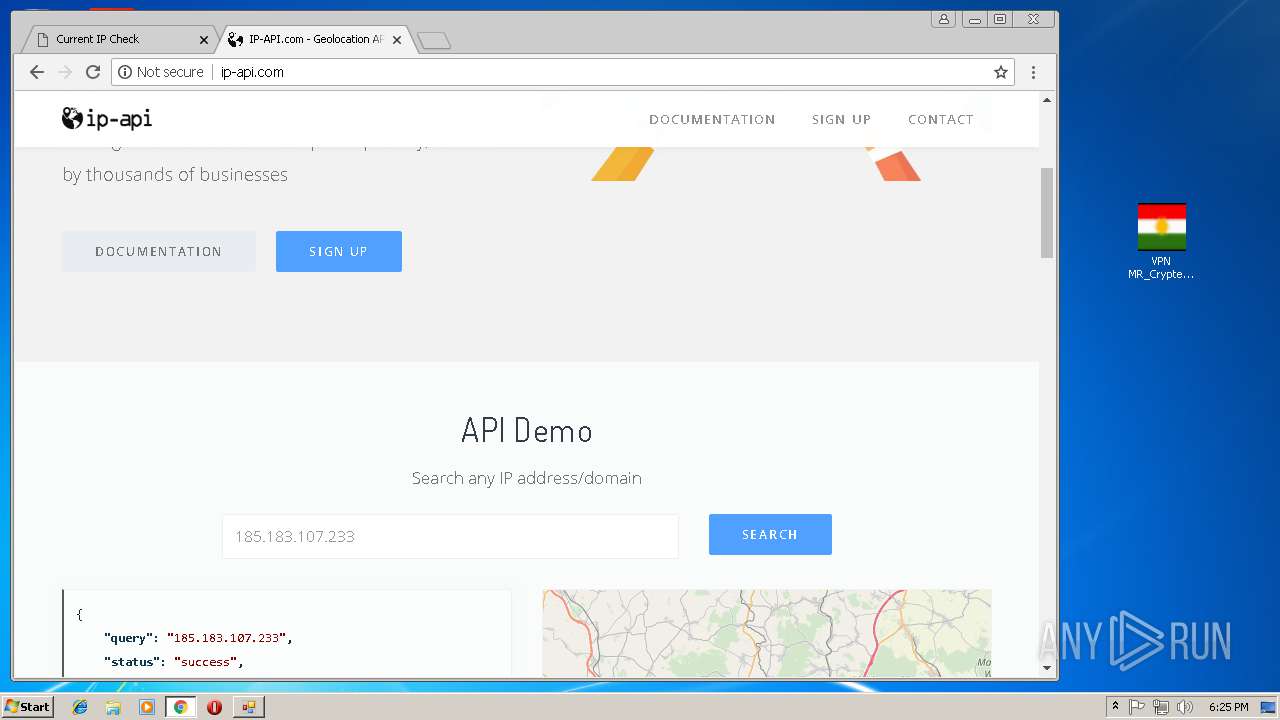Click the taskbar clock 6:25 PM
Viewport: 1280px width, 720px height.
(x=1228, y=707)
